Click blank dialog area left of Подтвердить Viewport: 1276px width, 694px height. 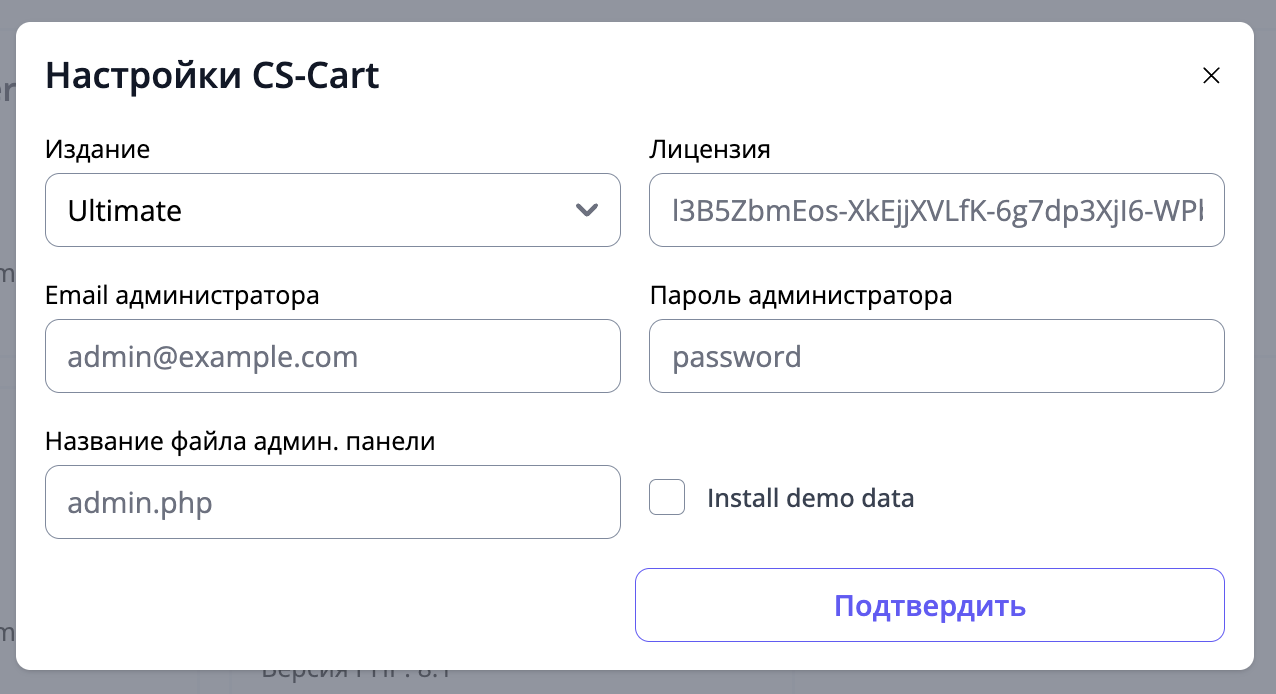tap(330, 605)
